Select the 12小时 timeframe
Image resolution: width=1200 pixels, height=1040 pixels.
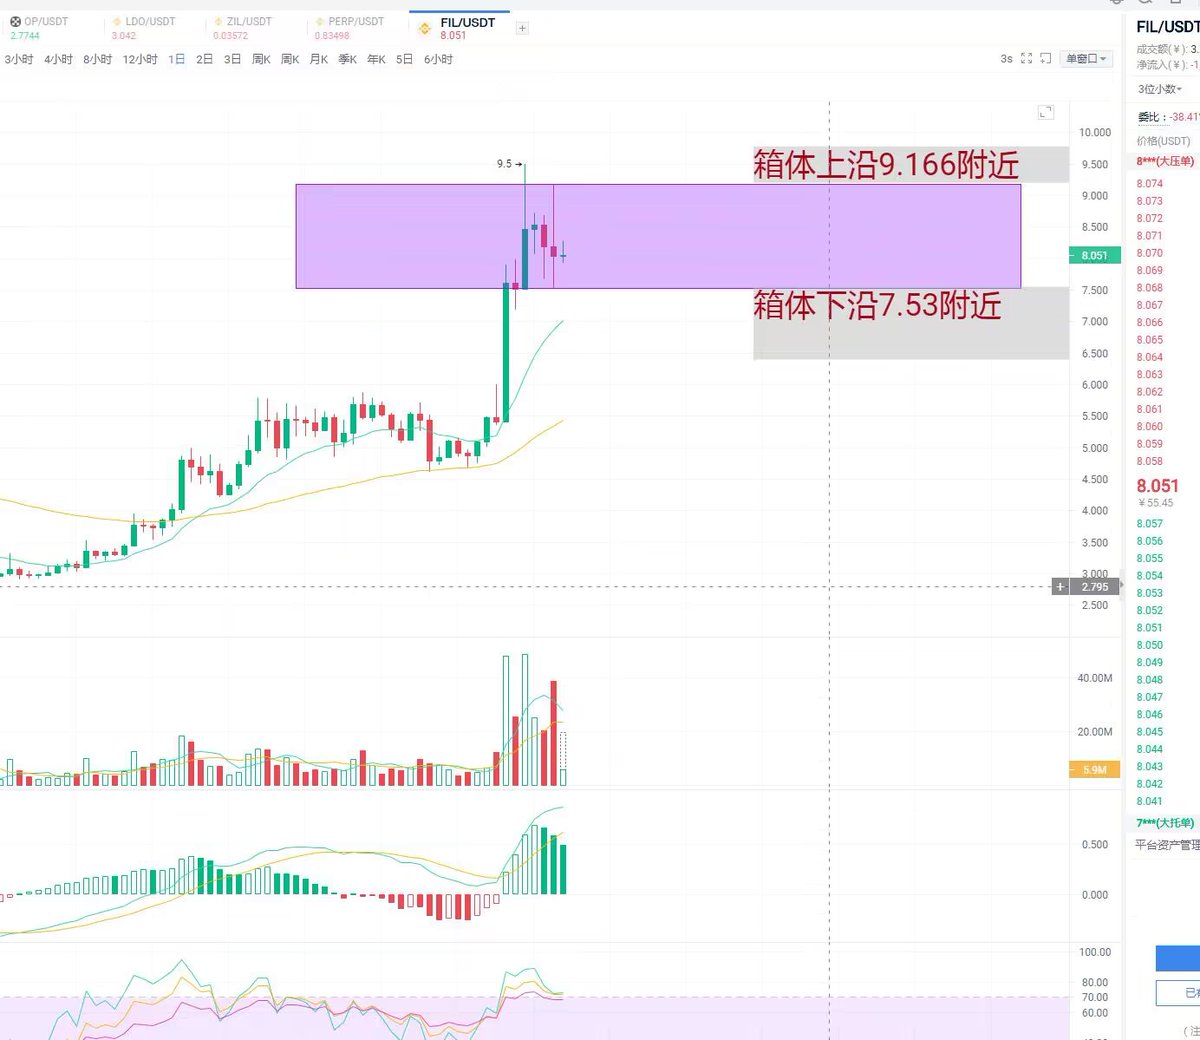click(x=140, y=59)
